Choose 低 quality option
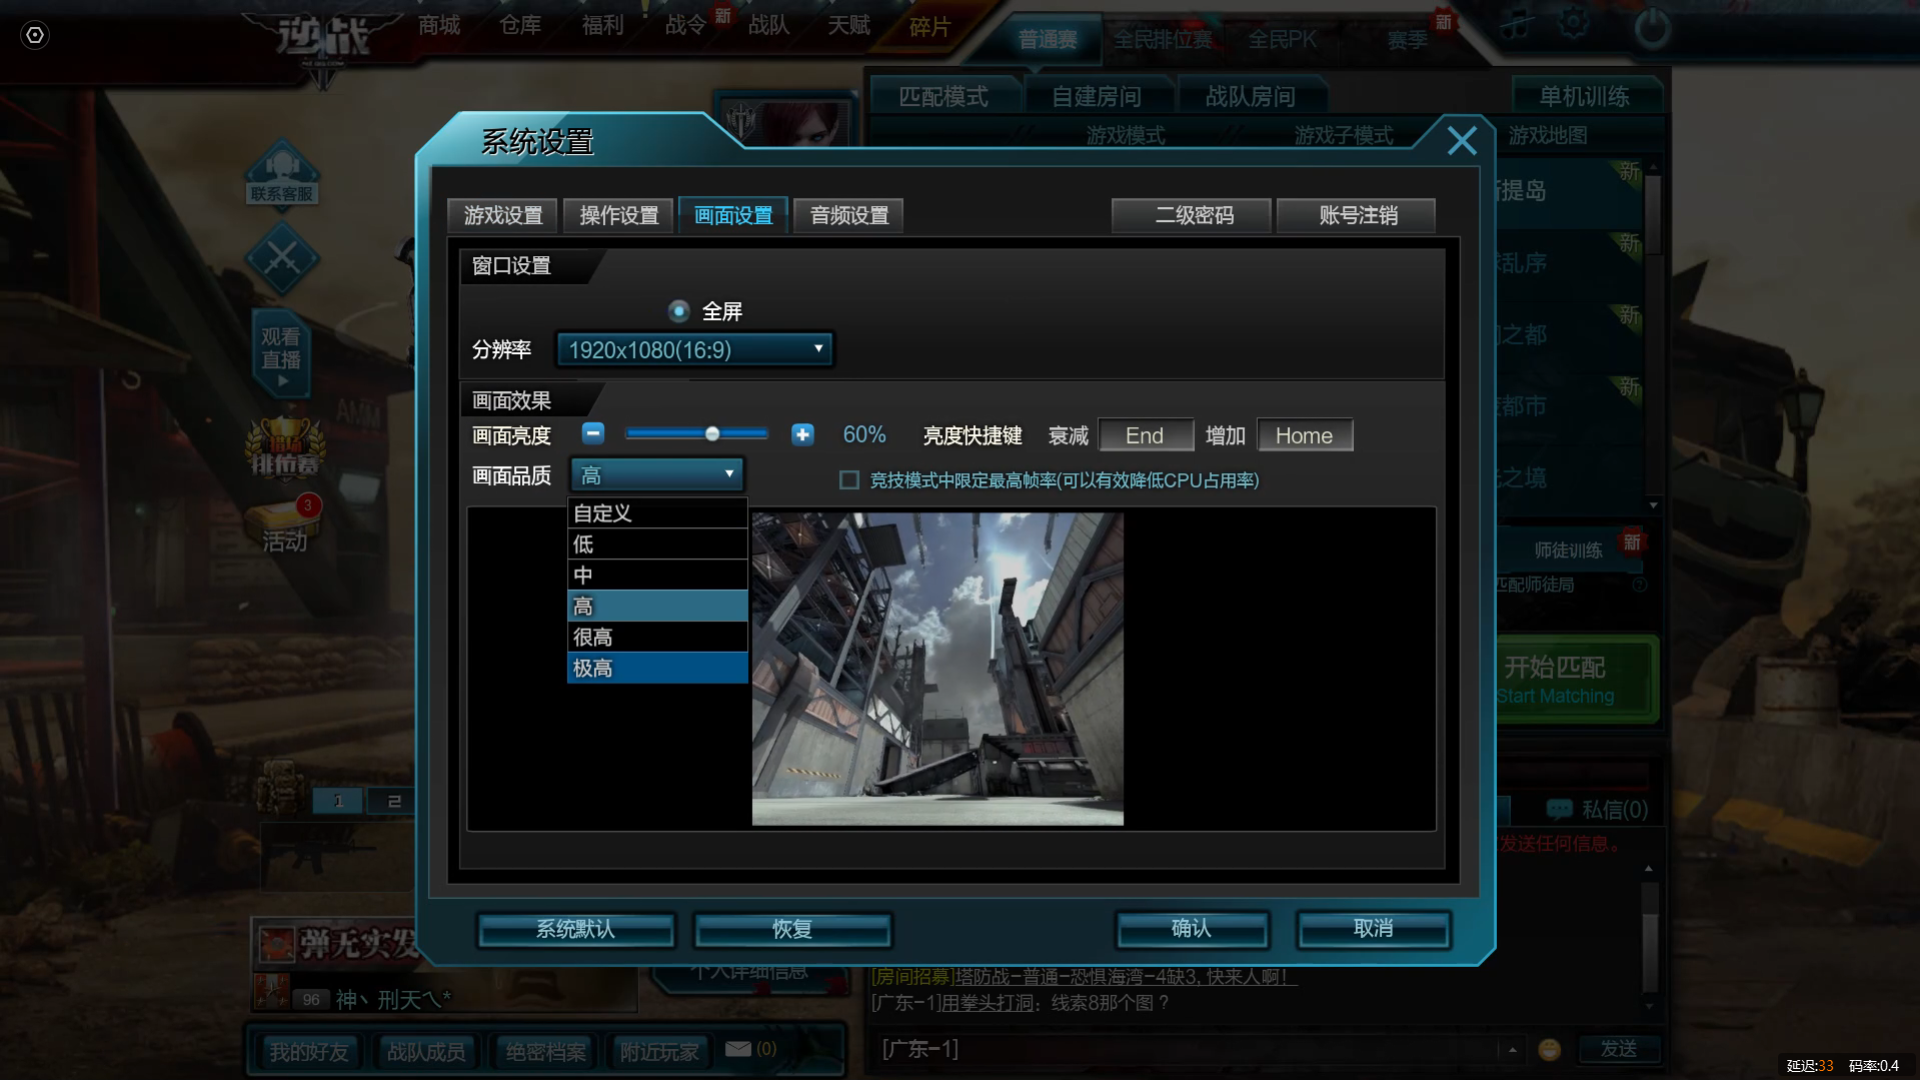1920x1080 pixels. coord(657,544)
